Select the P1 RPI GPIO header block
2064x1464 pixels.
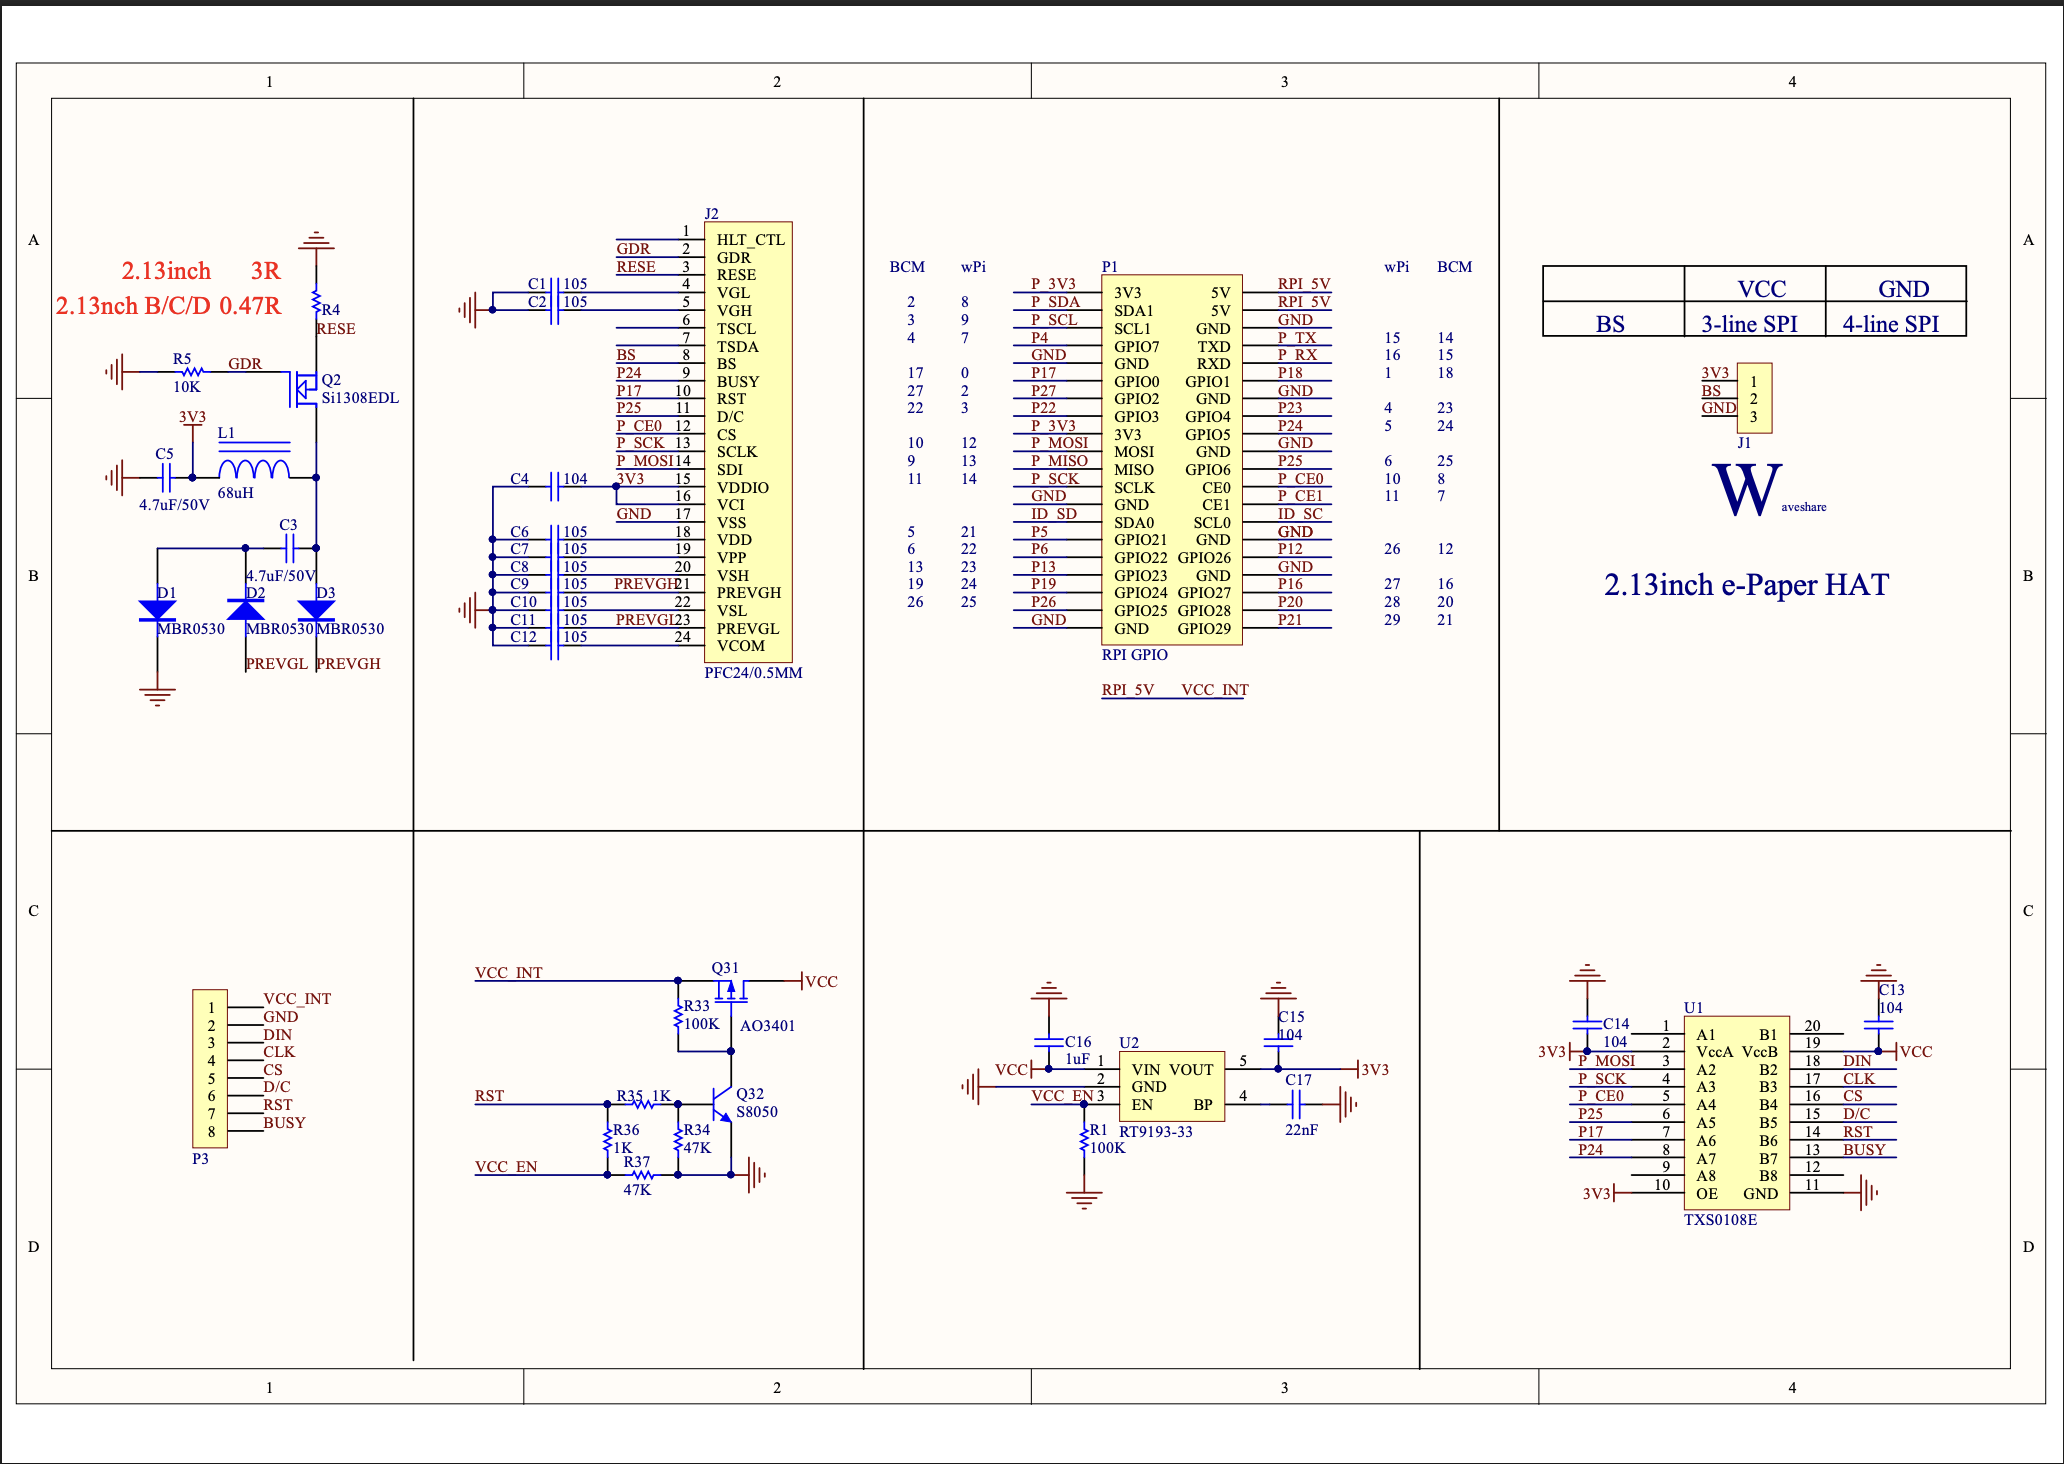[x=1172, y=460]
